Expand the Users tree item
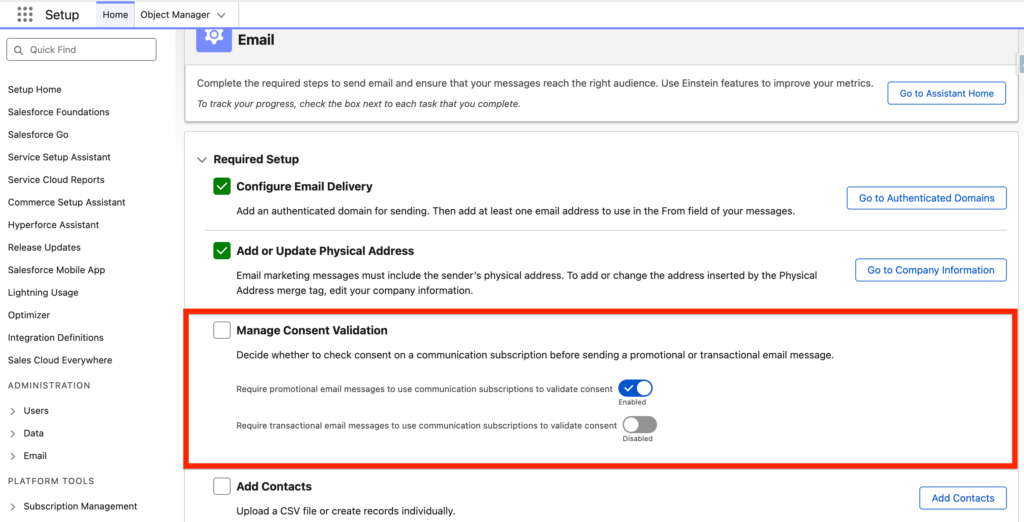The image size is (1024, 522). coord(12,411)
